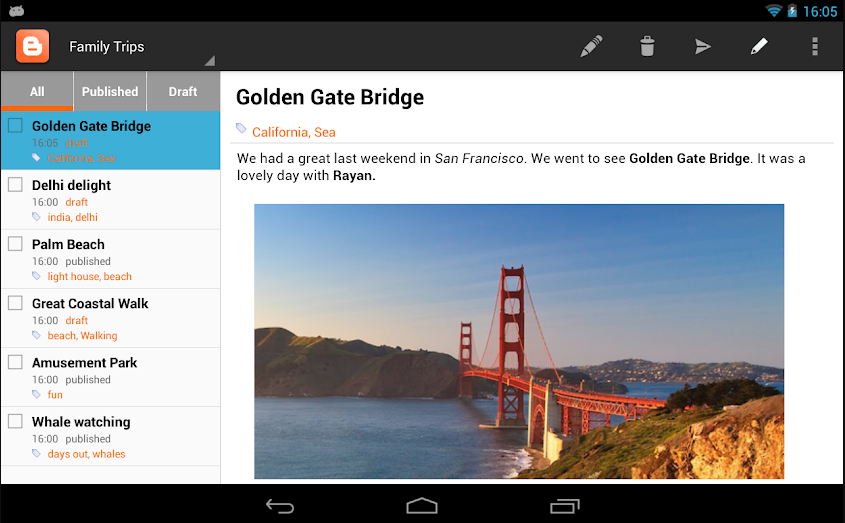Screen dimensions: 845x523
Task: Tap the Android back navigation button
Action: (x=280, y=506)
